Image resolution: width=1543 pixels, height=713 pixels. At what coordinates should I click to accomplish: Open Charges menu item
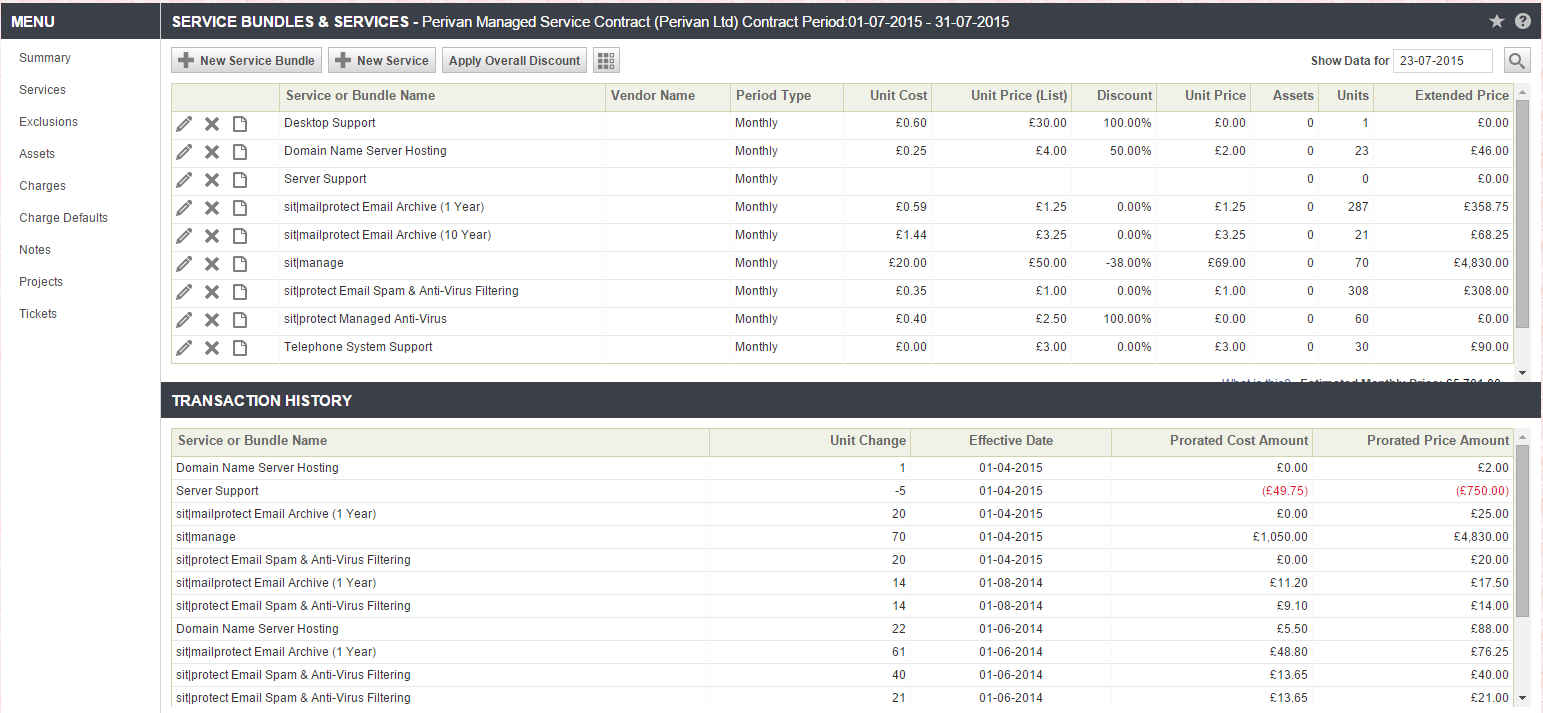(42, 186)
